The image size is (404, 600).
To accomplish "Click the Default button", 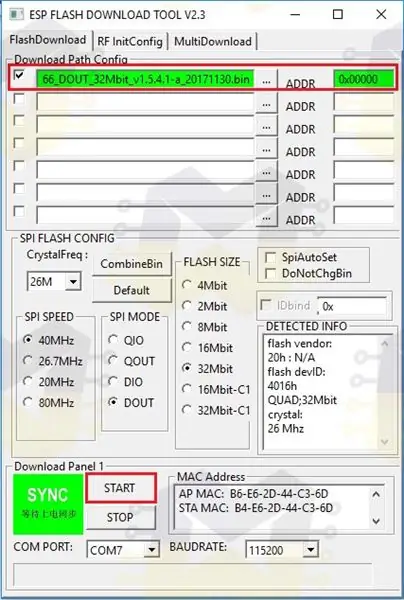I will click(132, 290).
